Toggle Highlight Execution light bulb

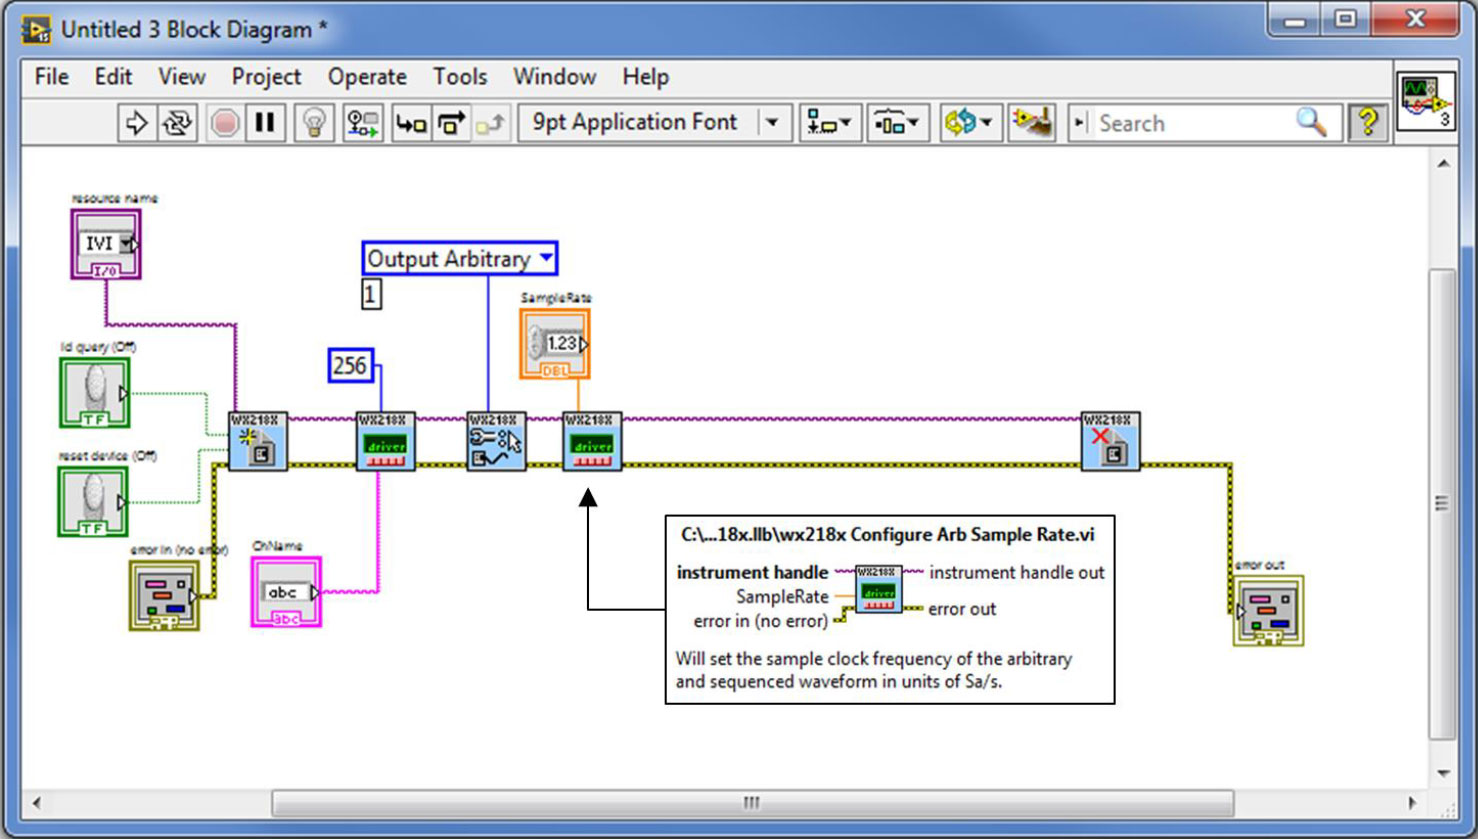(x=314, y=123)
